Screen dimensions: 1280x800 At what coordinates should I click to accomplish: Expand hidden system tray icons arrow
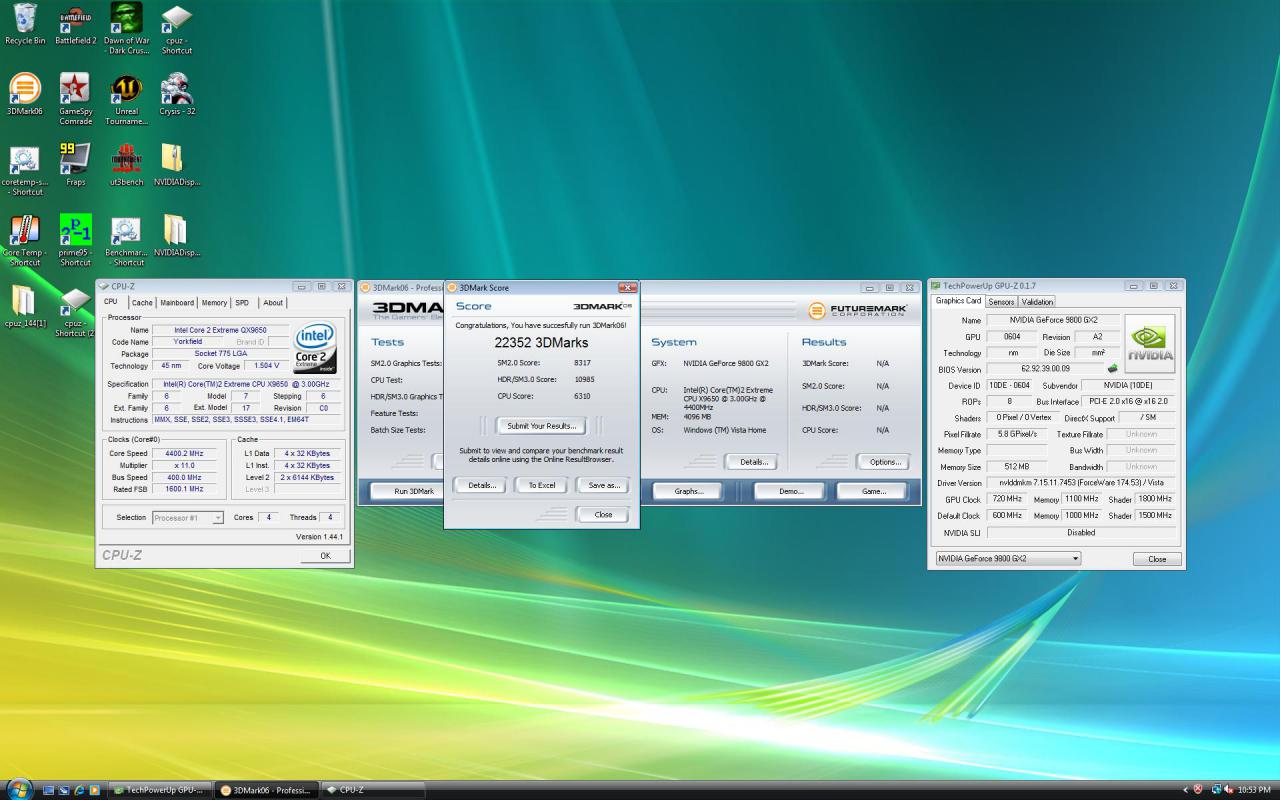coord(1186,790)
